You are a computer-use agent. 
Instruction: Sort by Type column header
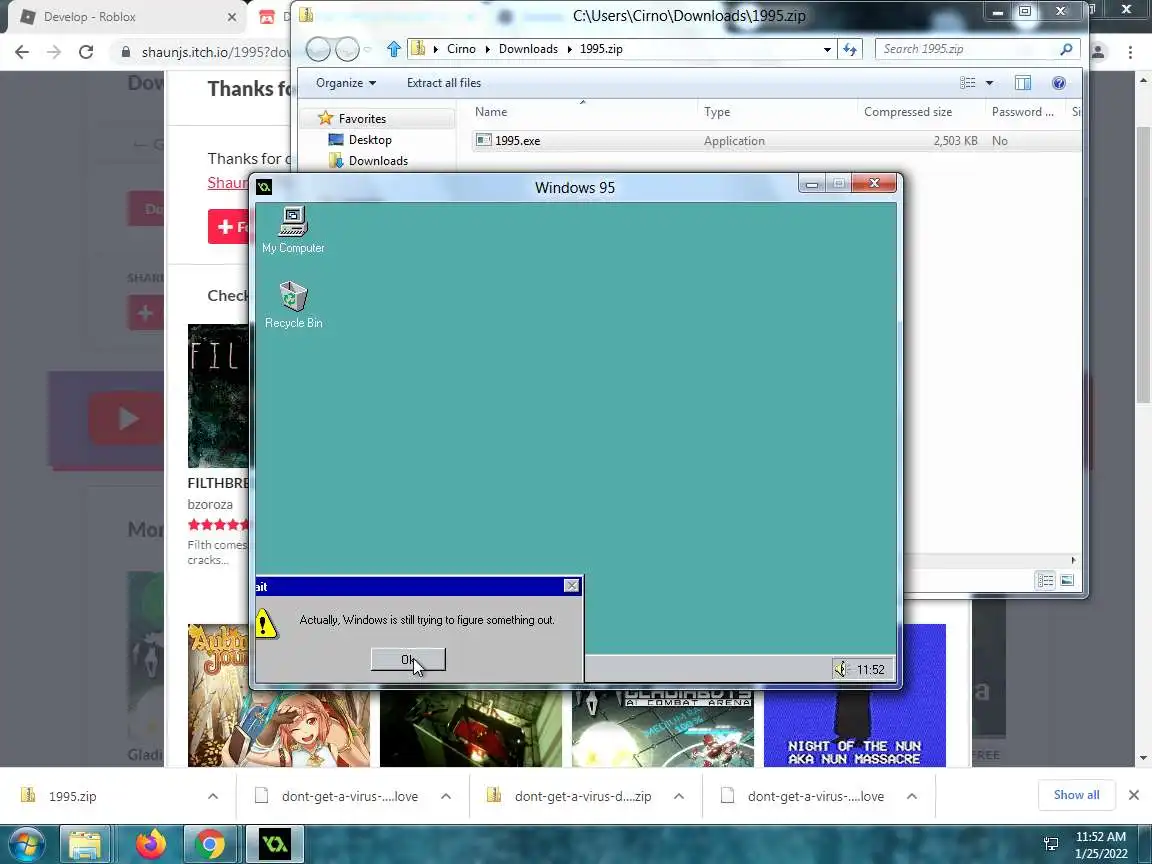coord(717,112)
